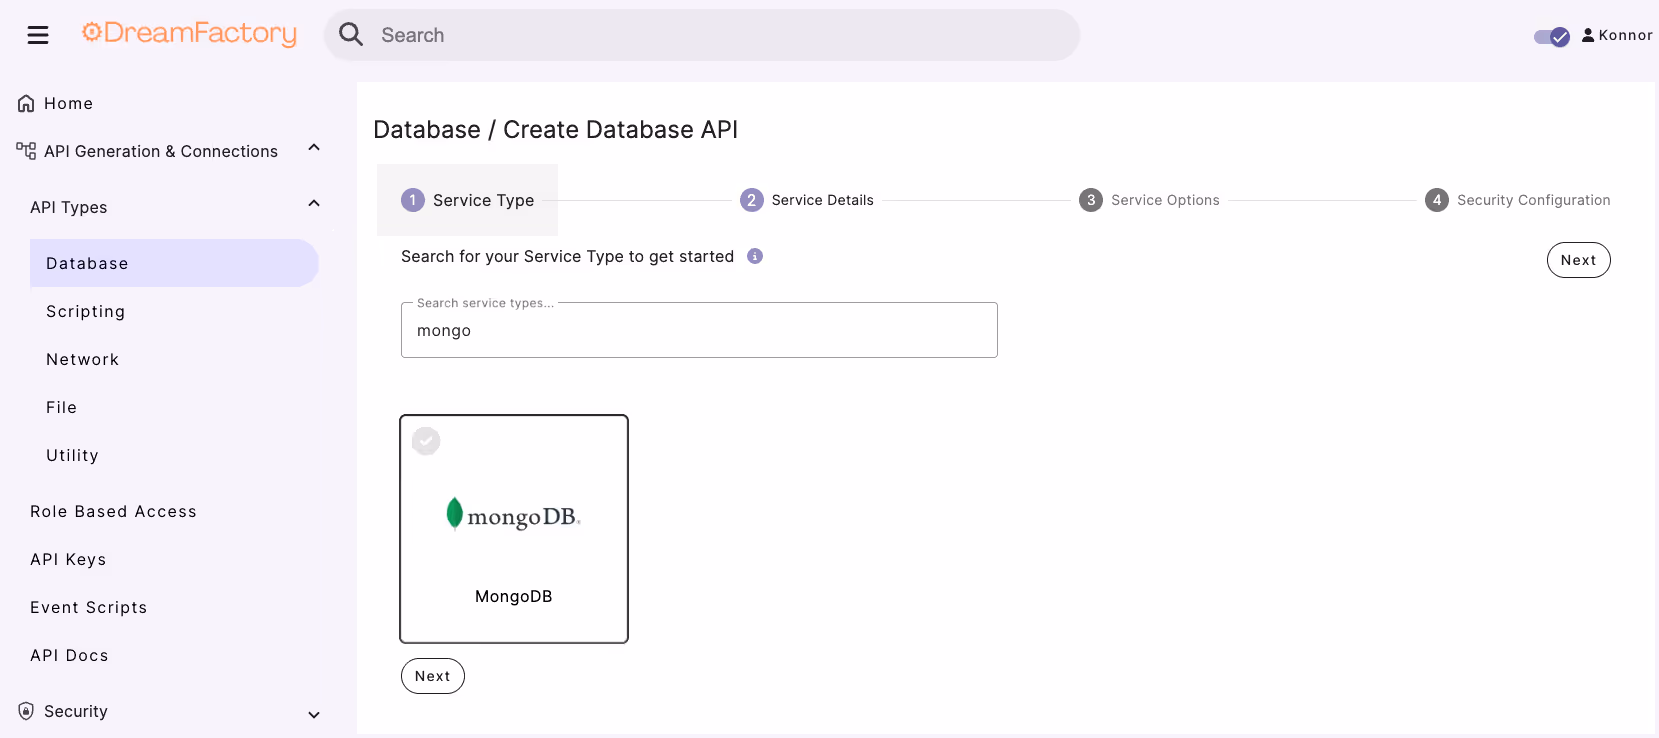Click the Security sidebar label

click(x=75, y=711)
